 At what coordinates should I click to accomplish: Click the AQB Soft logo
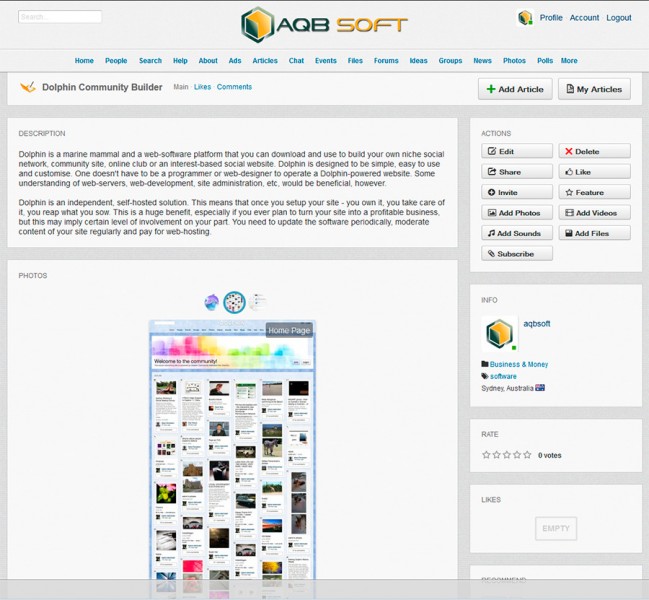(x=324, y=25)
